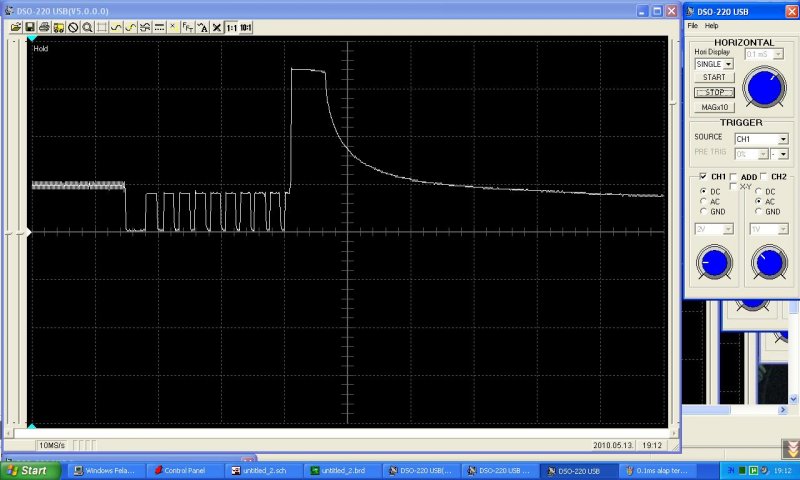Switch to Windows Fela... taskbar item
800x480 pixels.
(105, 470)
